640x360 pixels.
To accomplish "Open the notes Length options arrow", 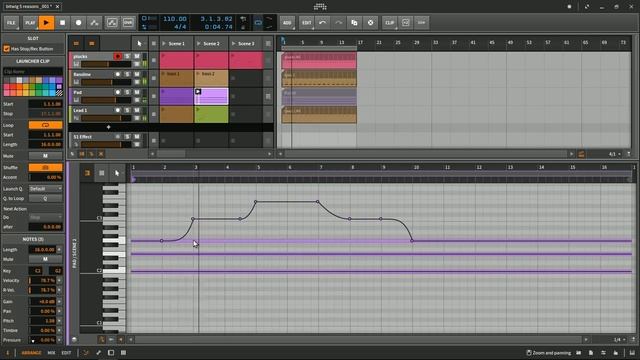I will coord(59,249).
